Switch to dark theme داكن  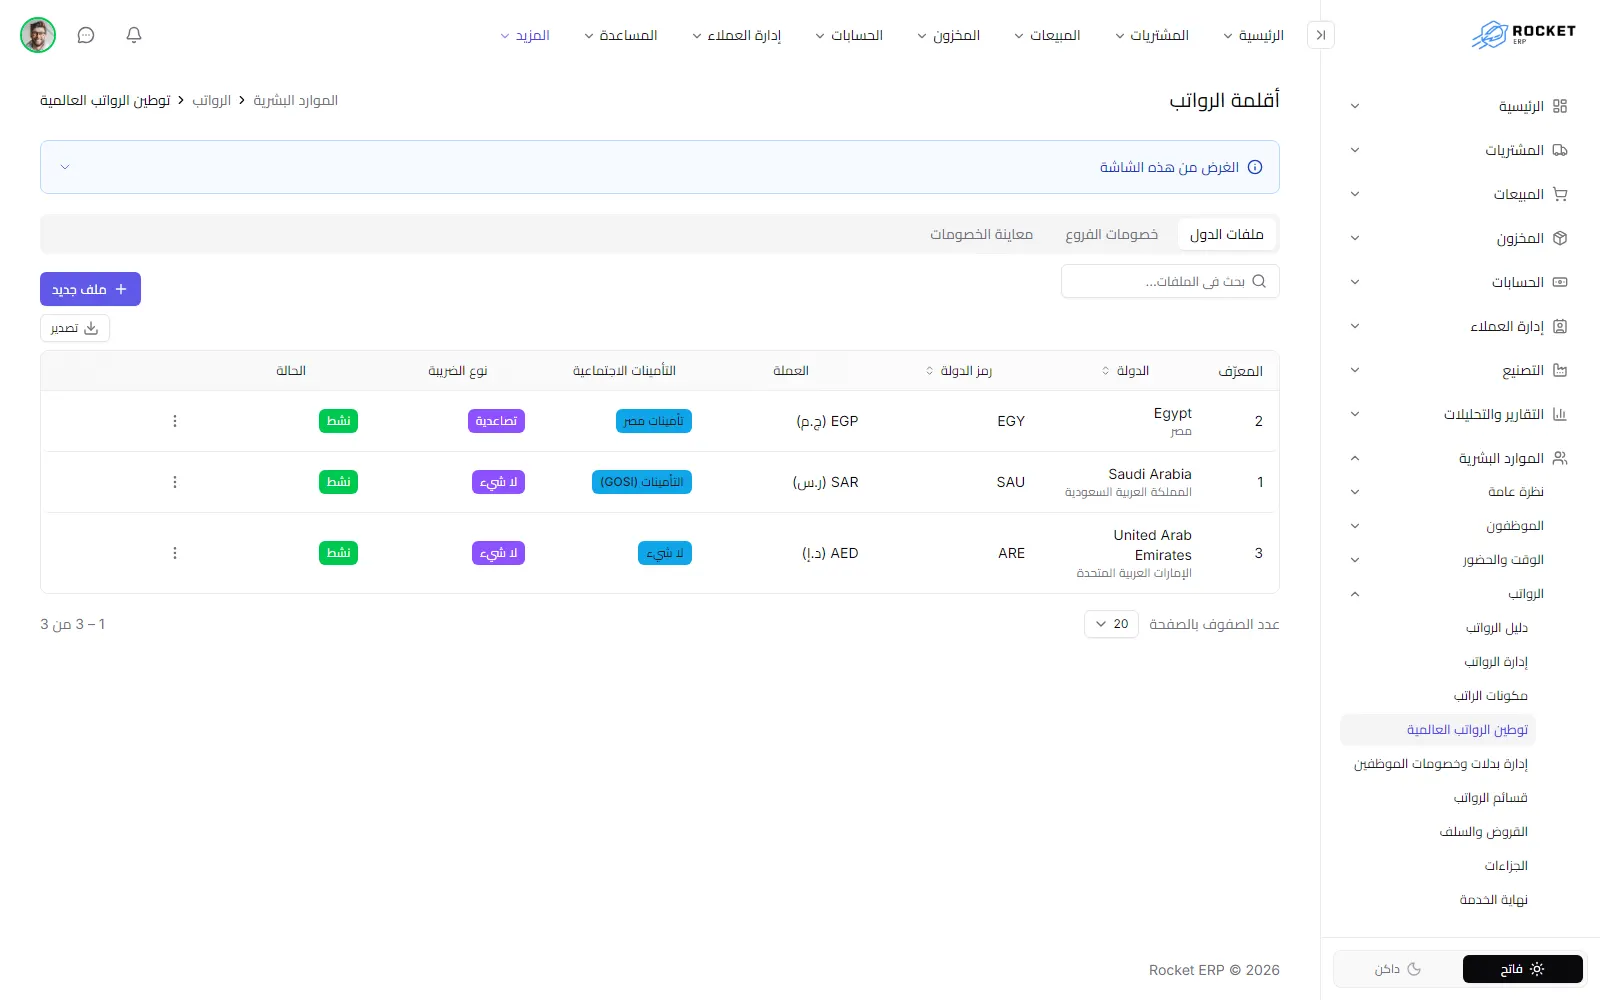pos(1398,969)
